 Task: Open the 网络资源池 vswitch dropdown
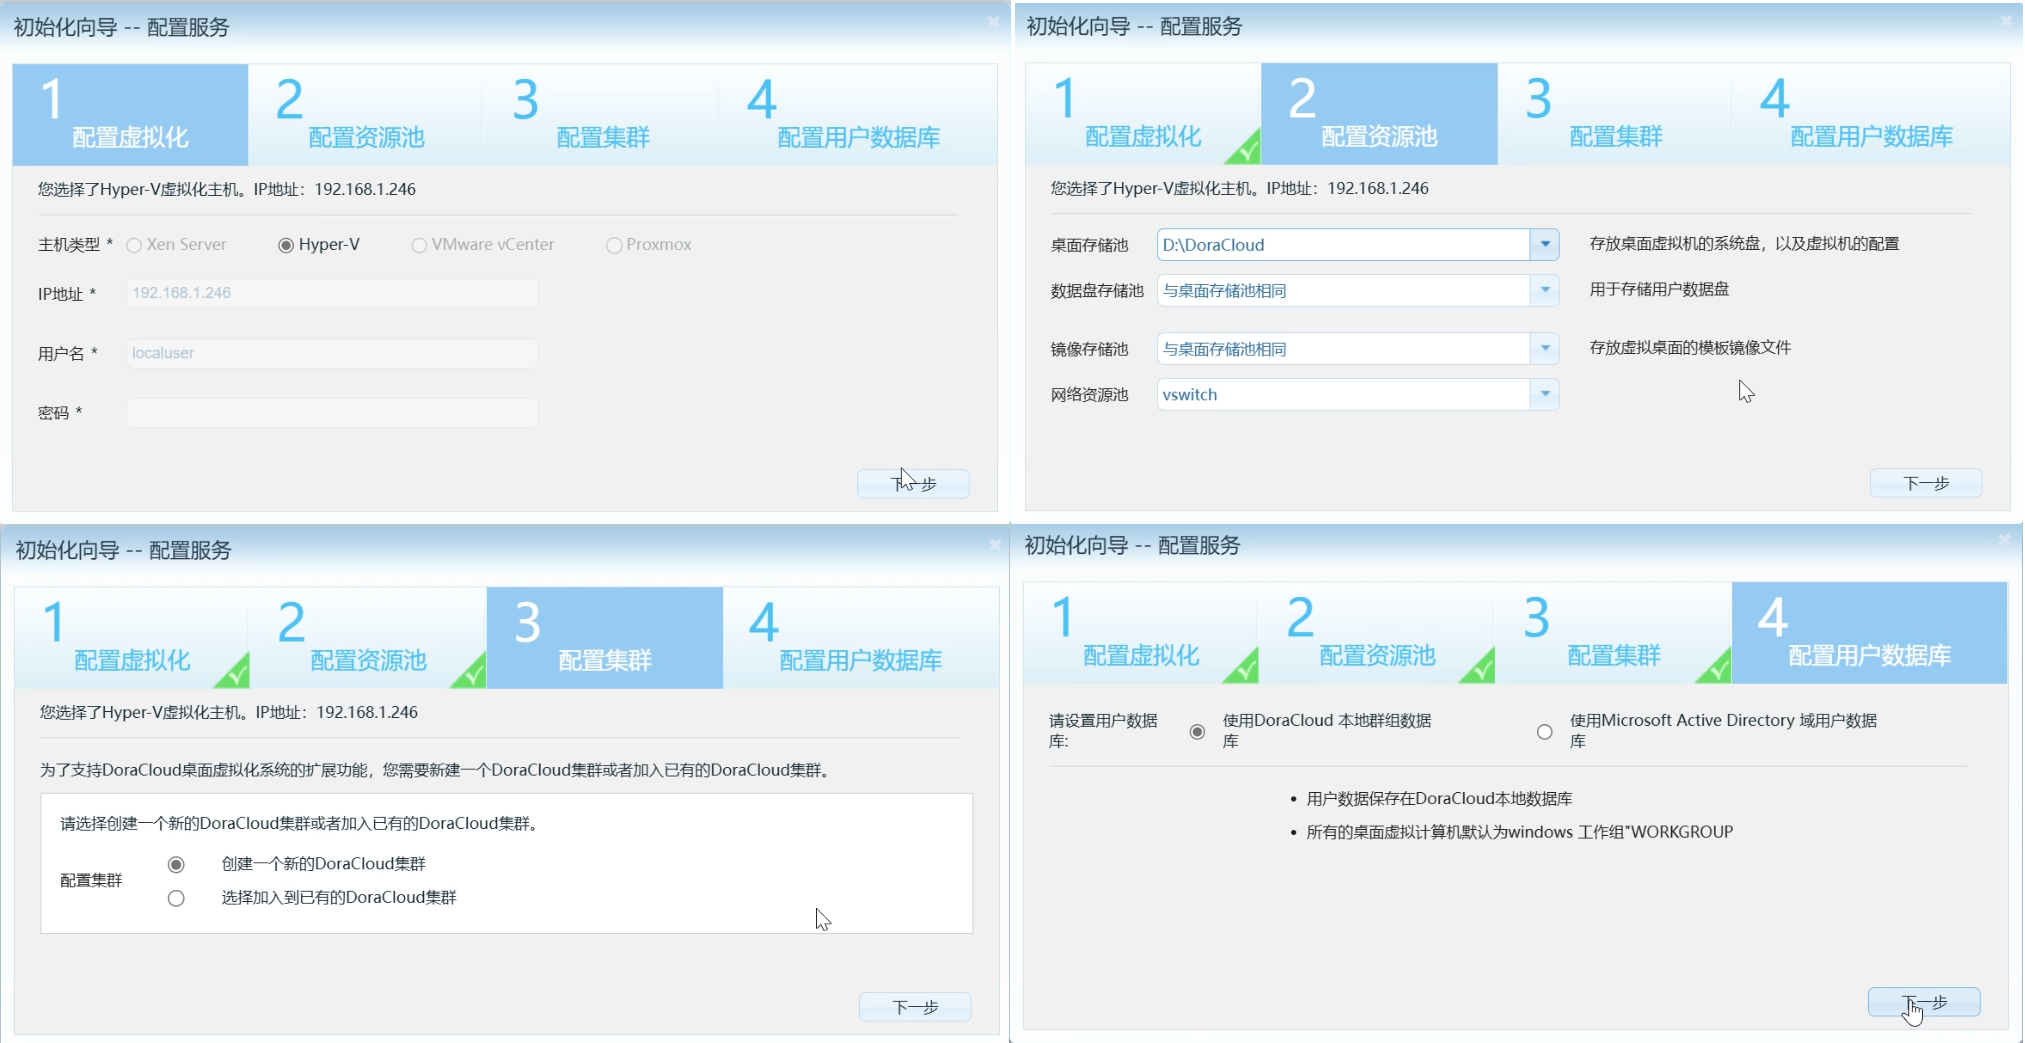[x=1544, y=395]
